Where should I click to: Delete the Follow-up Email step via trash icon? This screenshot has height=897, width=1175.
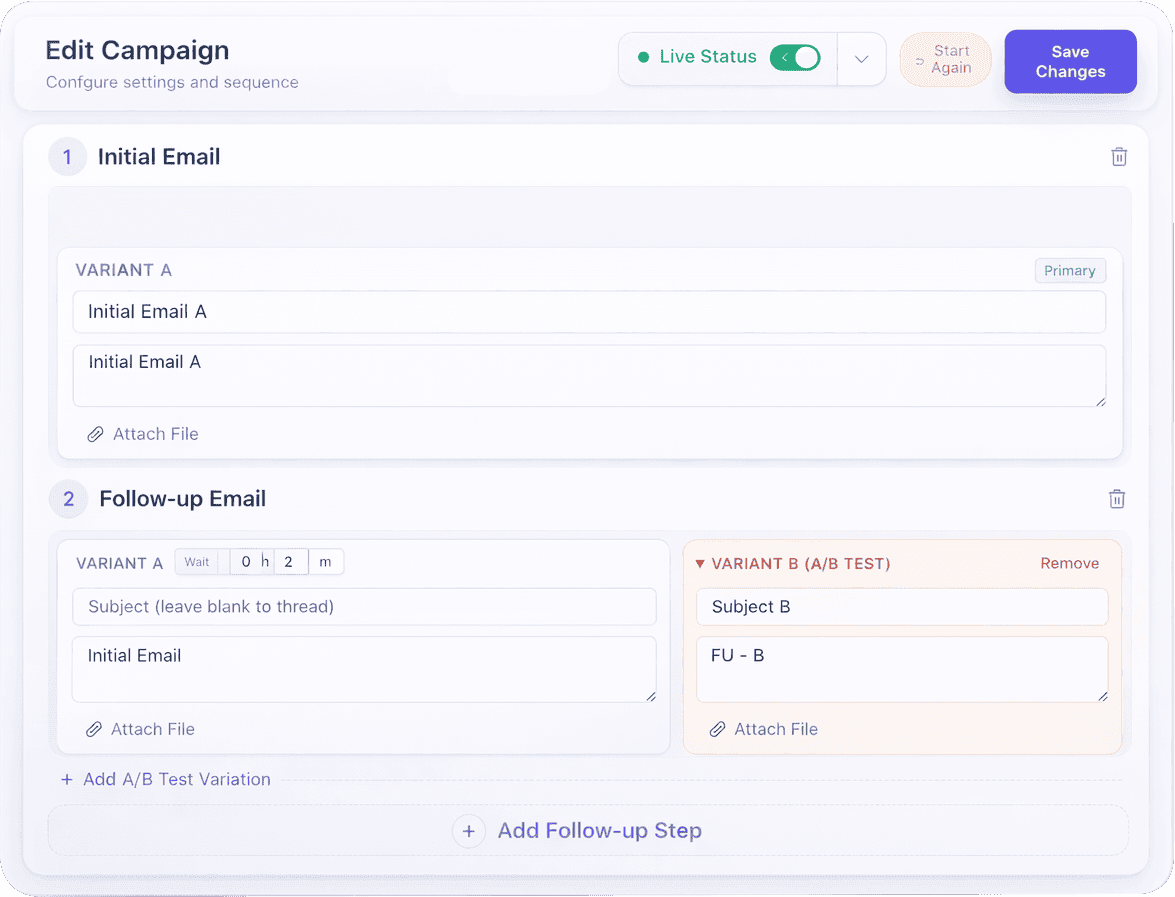click(x=1117, y=498)
